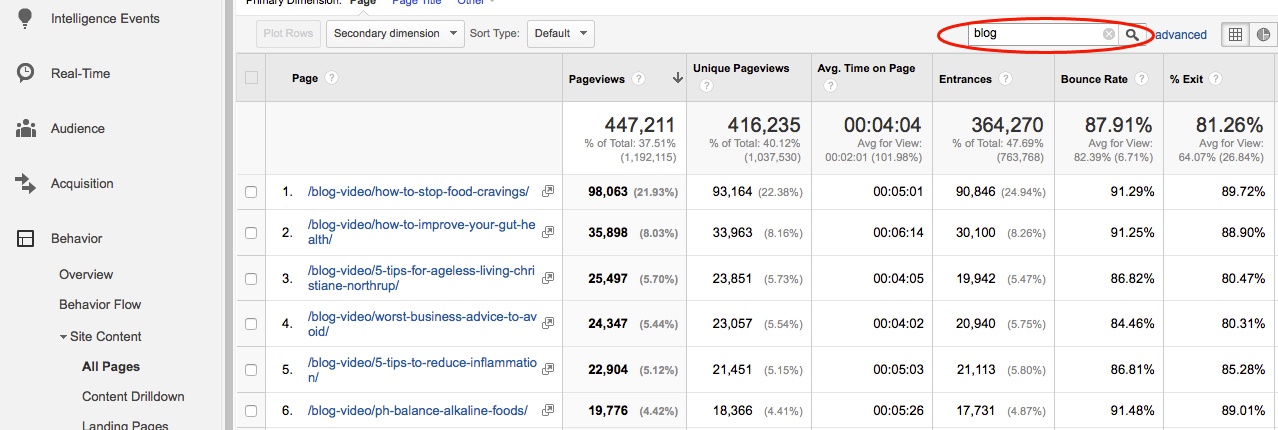The height and width of the screenshot is (430, 1278).
Task: Switch to data table grid view
Action: 1236,34
